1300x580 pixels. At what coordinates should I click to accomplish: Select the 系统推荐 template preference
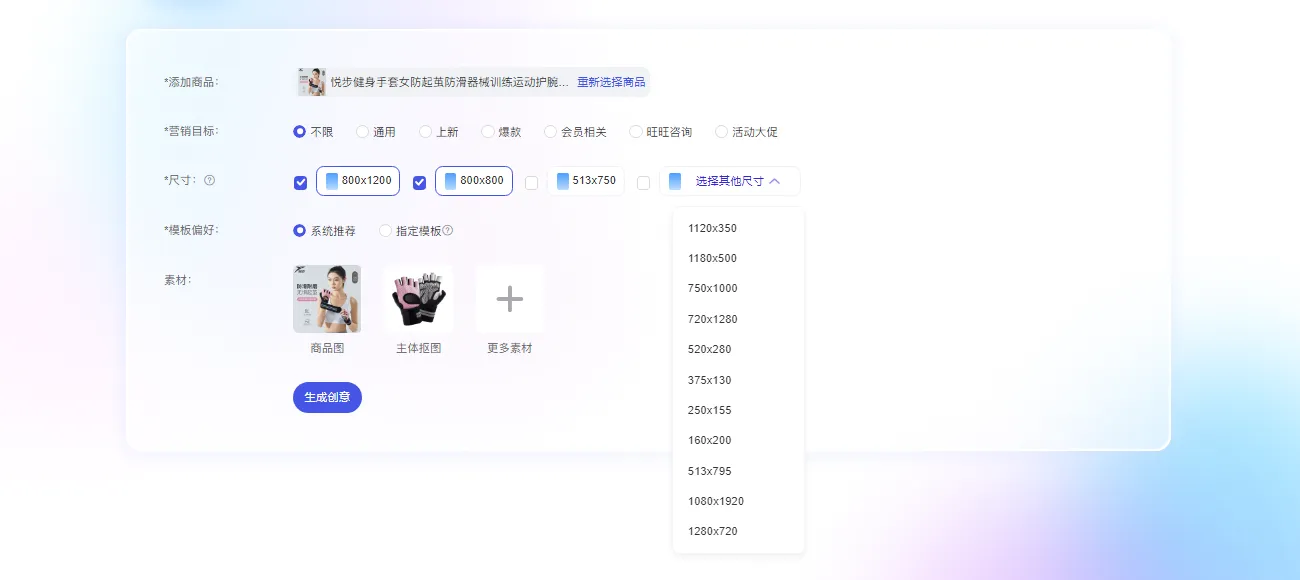click(x=299, y=231)
